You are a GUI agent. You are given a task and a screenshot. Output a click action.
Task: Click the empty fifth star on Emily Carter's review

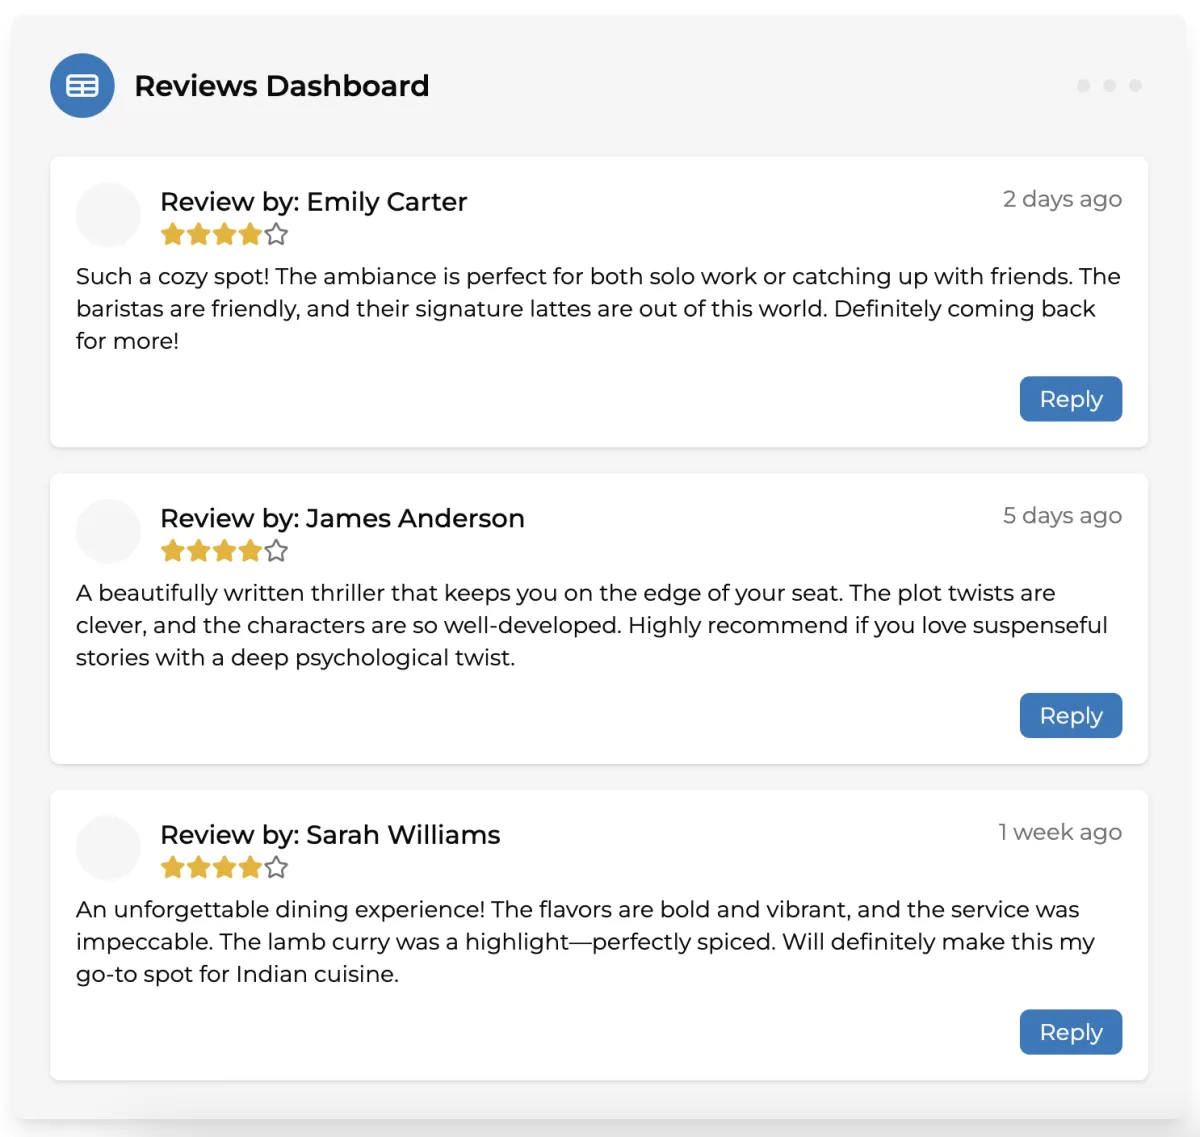277,235
